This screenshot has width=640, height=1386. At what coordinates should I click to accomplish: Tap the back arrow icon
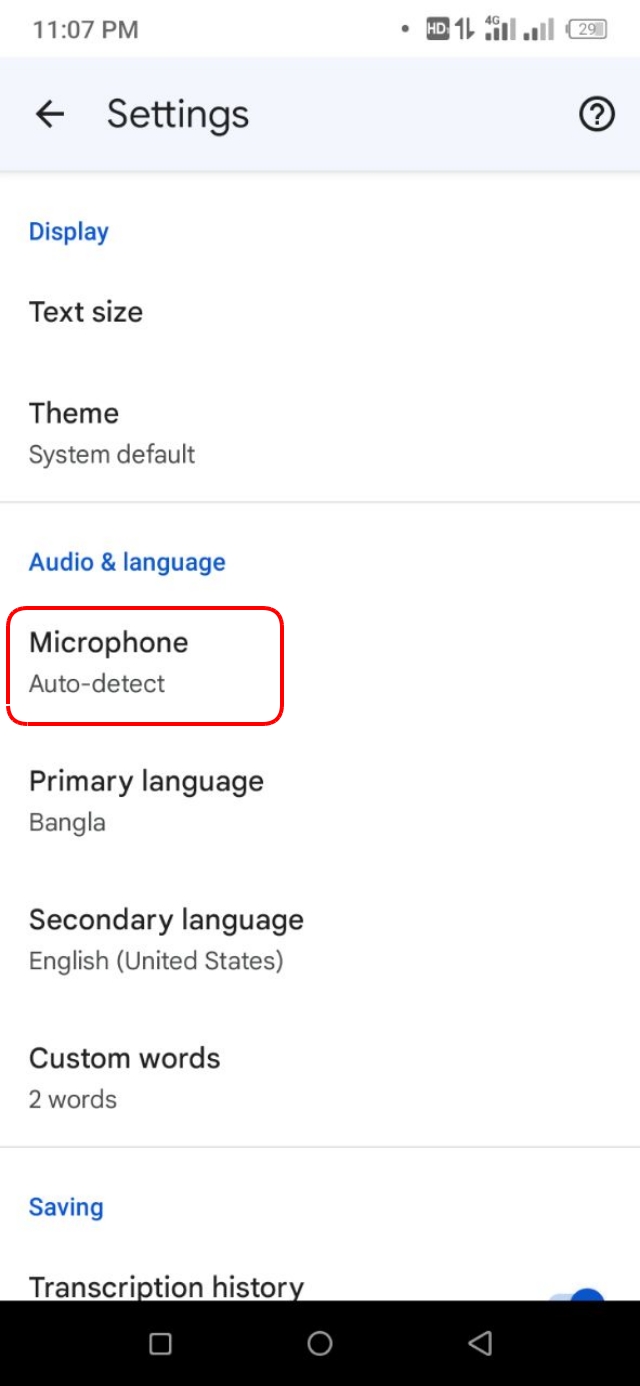[49, 114]
